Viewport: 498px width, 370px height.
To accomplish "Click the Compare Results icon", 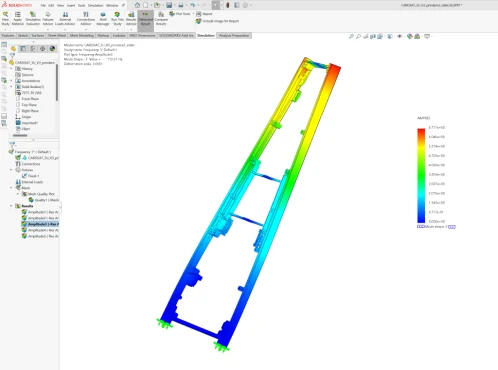I will pos(161,14).
